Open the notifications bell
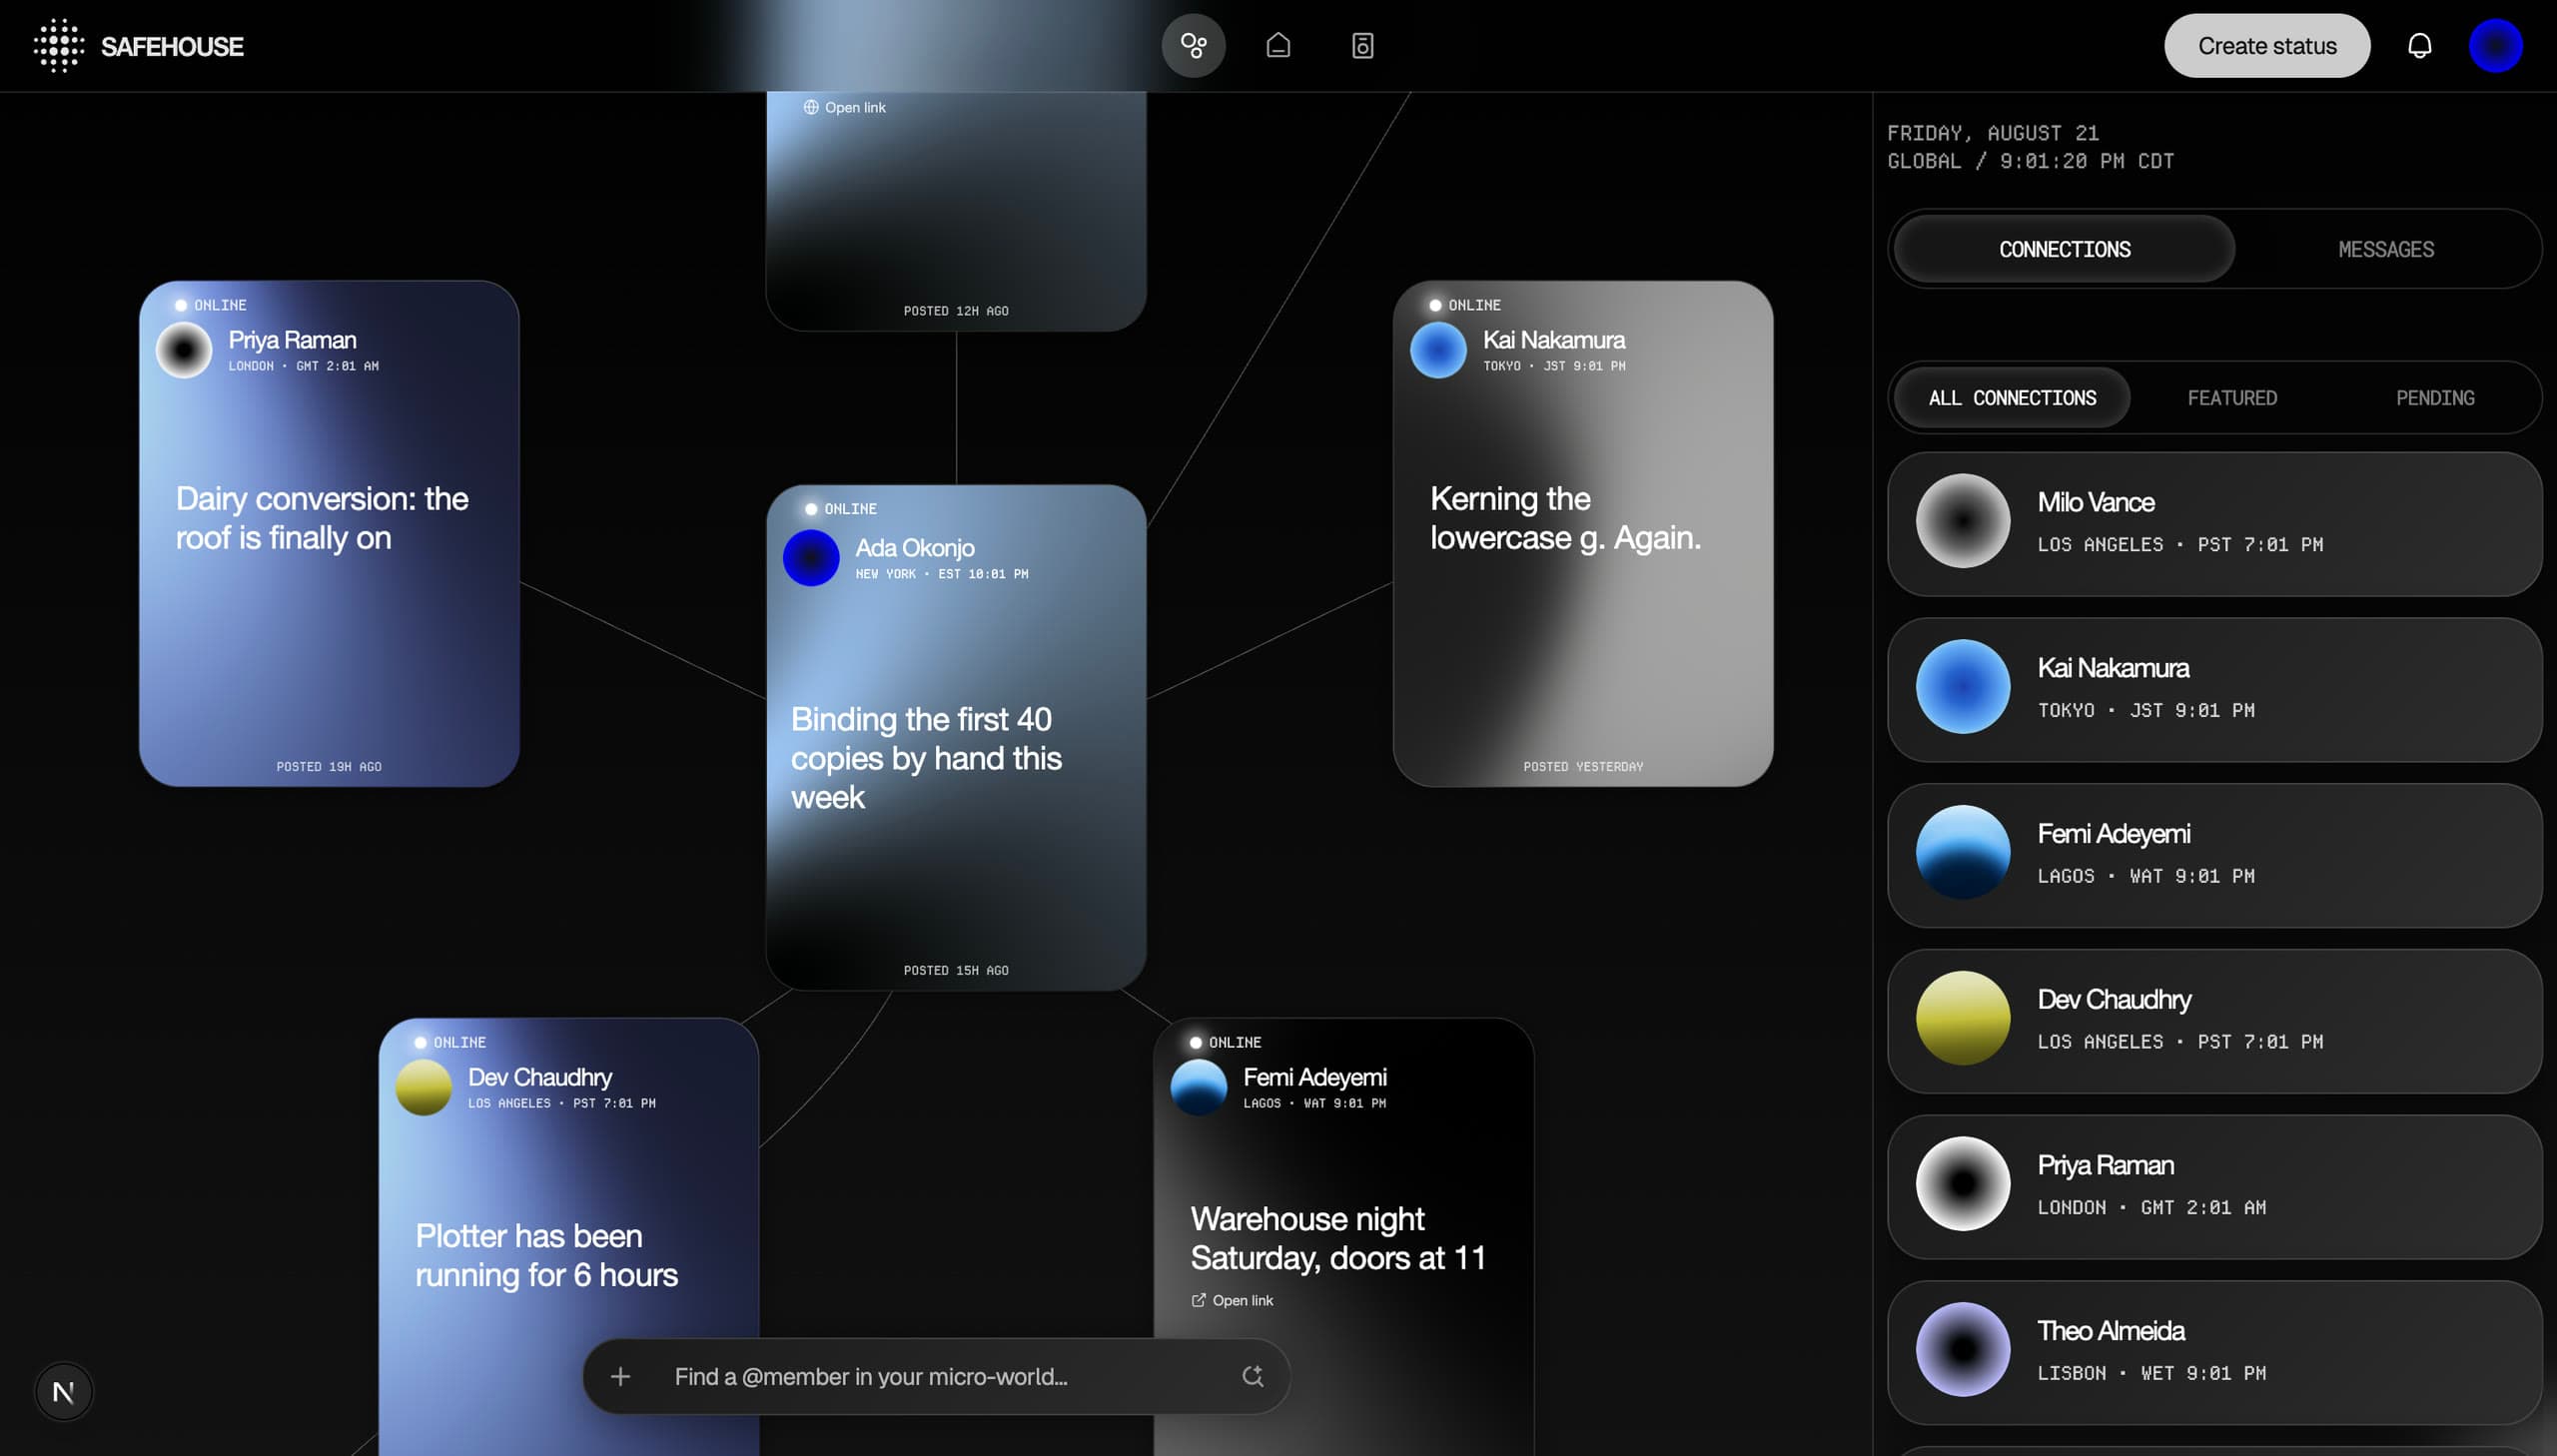Image resolution: width=2557 pixels, height=1456 pixels. 2419,46
